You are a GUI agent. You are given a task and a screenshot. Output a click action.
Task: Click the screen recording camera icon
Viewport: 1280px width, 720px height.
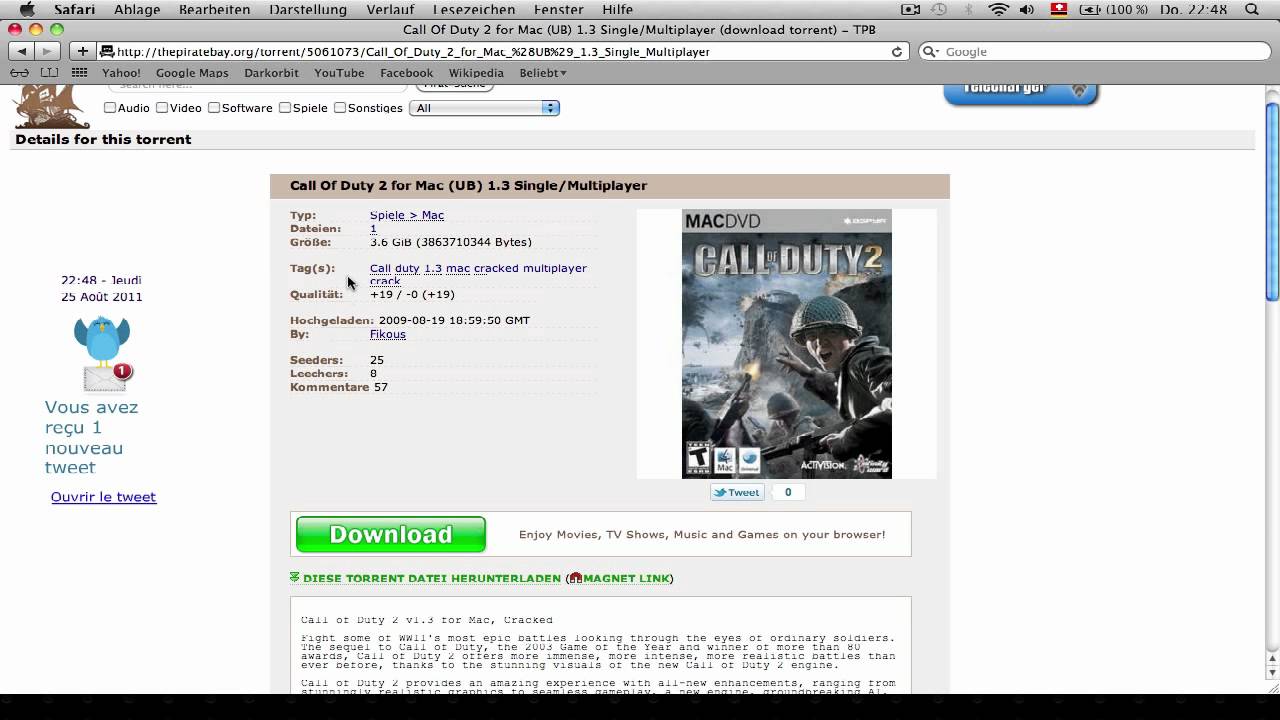click(911, 9)
